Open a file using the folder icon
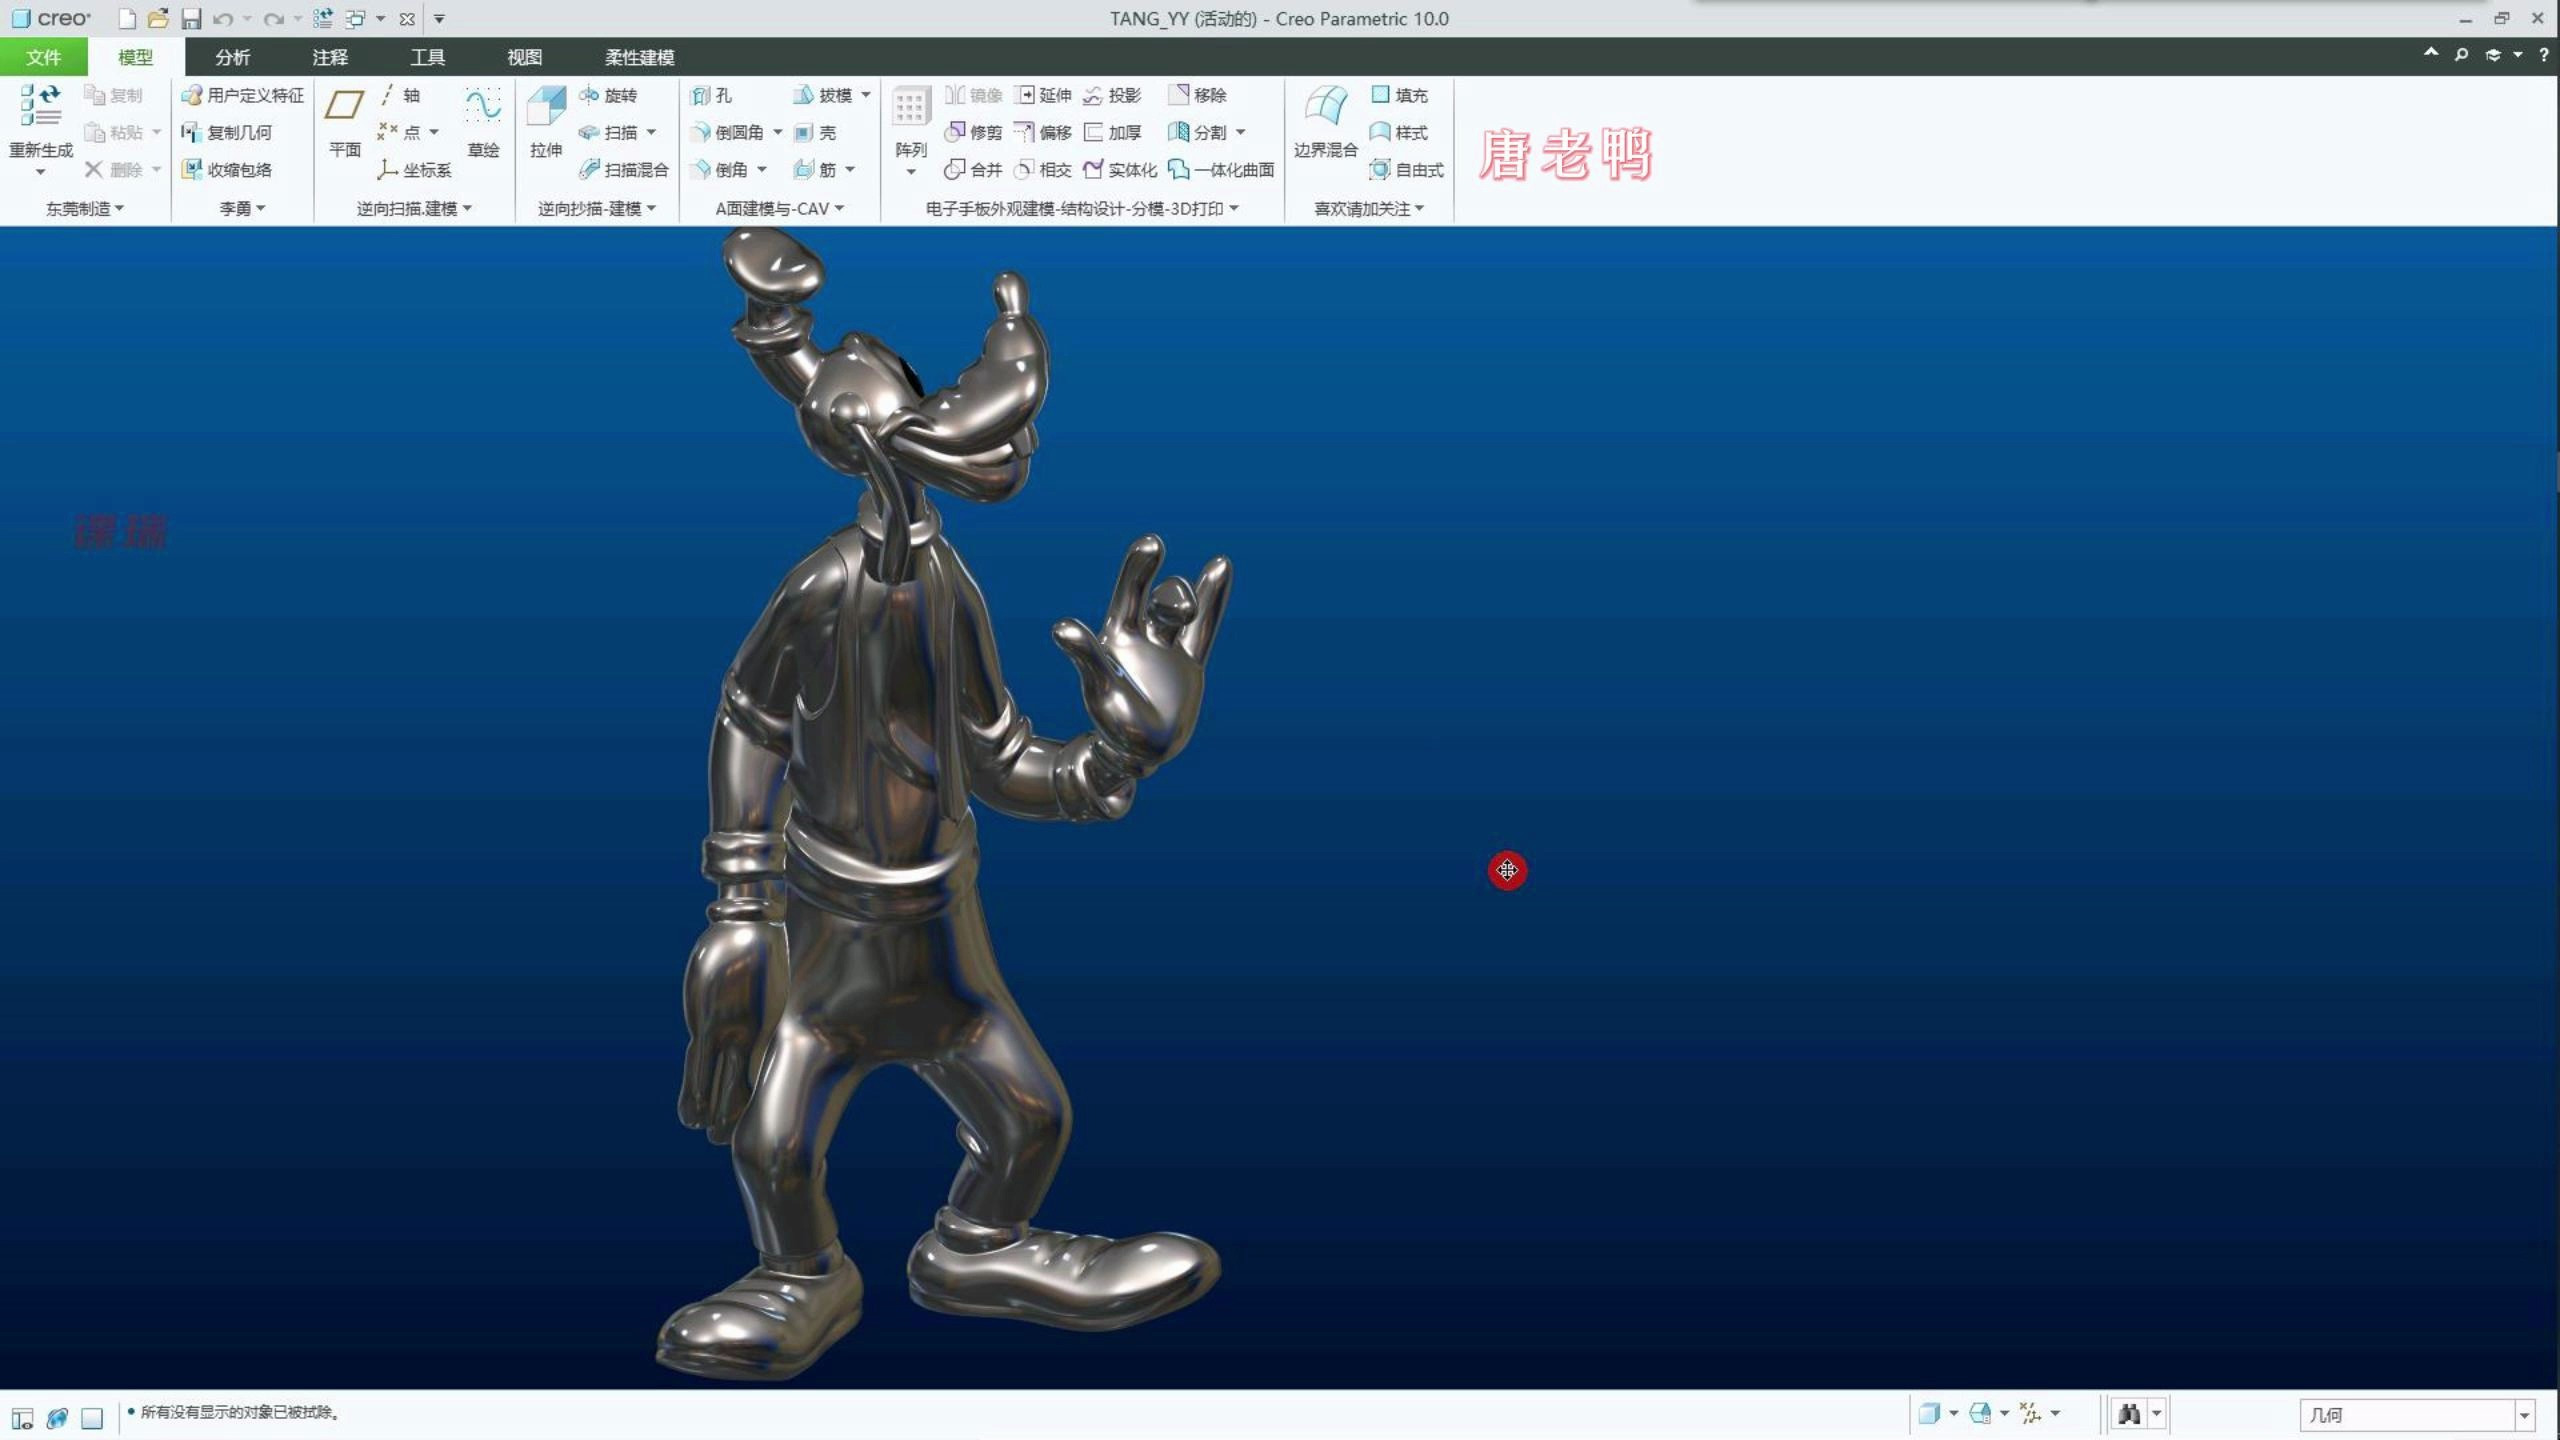This screenshot has width=2560, height=1440. (158, 19)
